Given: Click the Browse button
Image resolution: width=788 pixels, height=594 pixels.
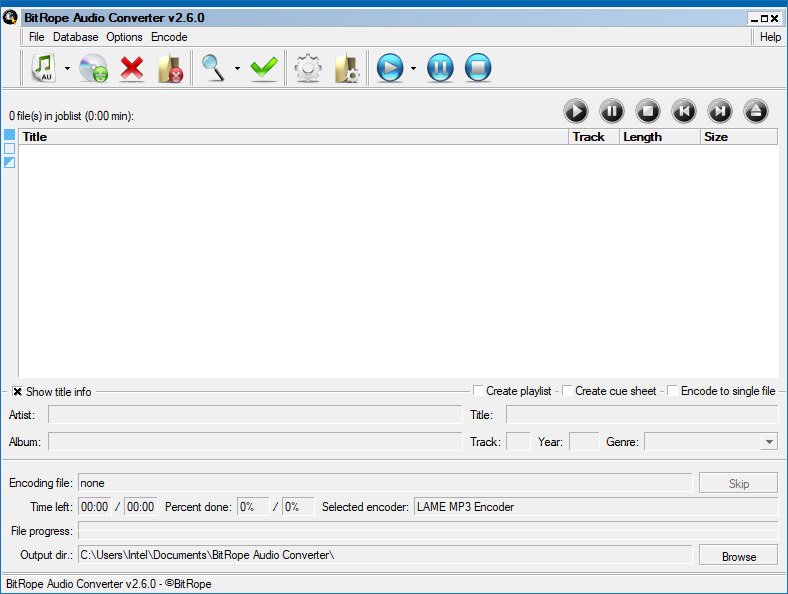Looking at the screenshot, I should point(738,556).
